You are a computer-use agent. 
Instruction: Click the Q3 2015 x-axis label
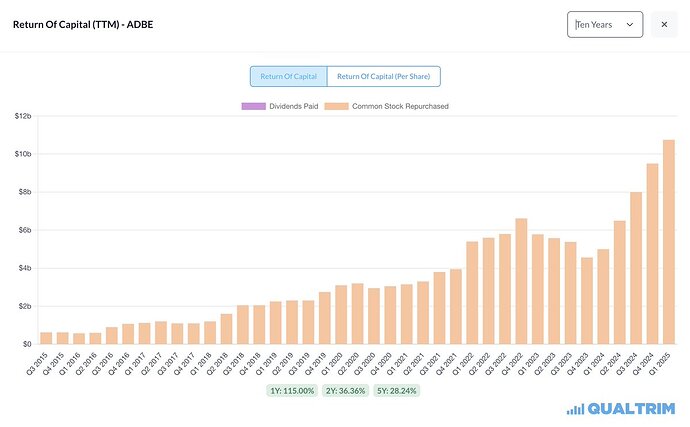click(x=37, y=364)
